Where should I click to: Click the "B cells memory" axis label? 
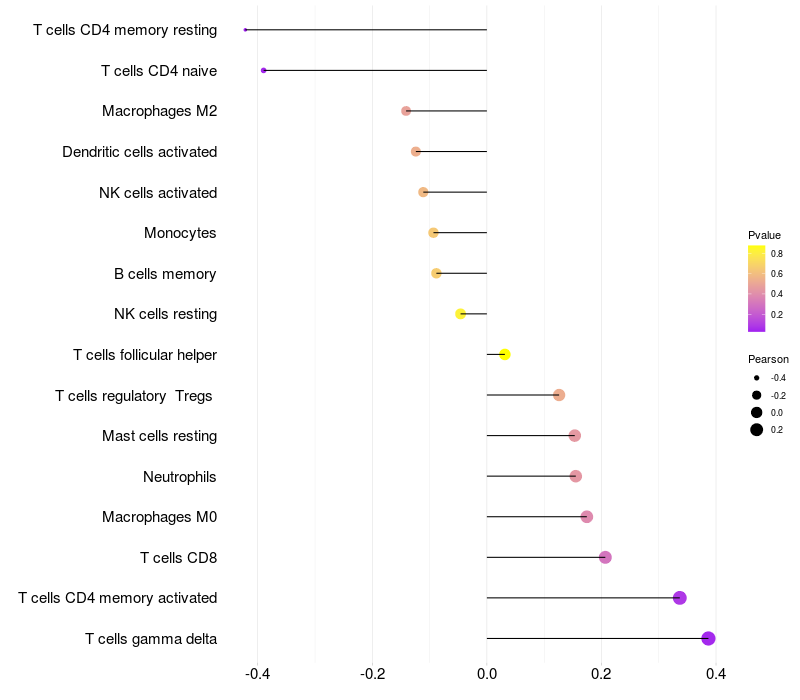[165, 273]
